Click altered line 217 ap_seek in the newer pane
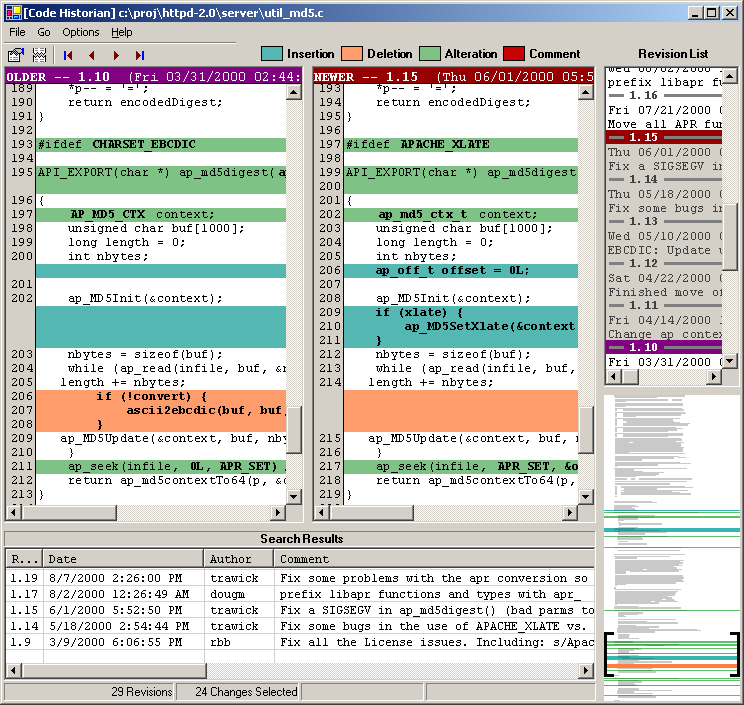The width and height of the screenshot is (744, 705). (x=461, y=466)
